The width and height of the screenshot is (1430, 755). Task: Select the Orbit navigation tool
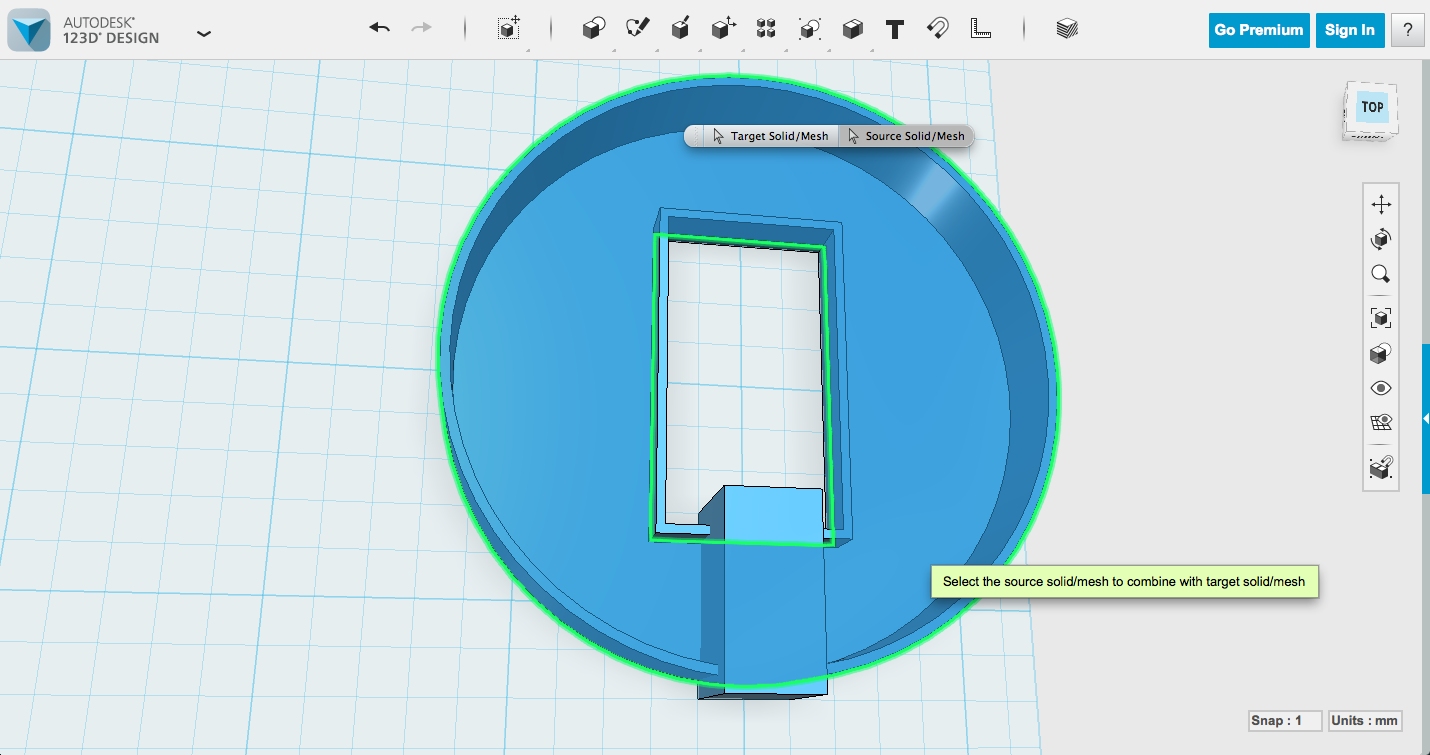tap(1381, 238)
